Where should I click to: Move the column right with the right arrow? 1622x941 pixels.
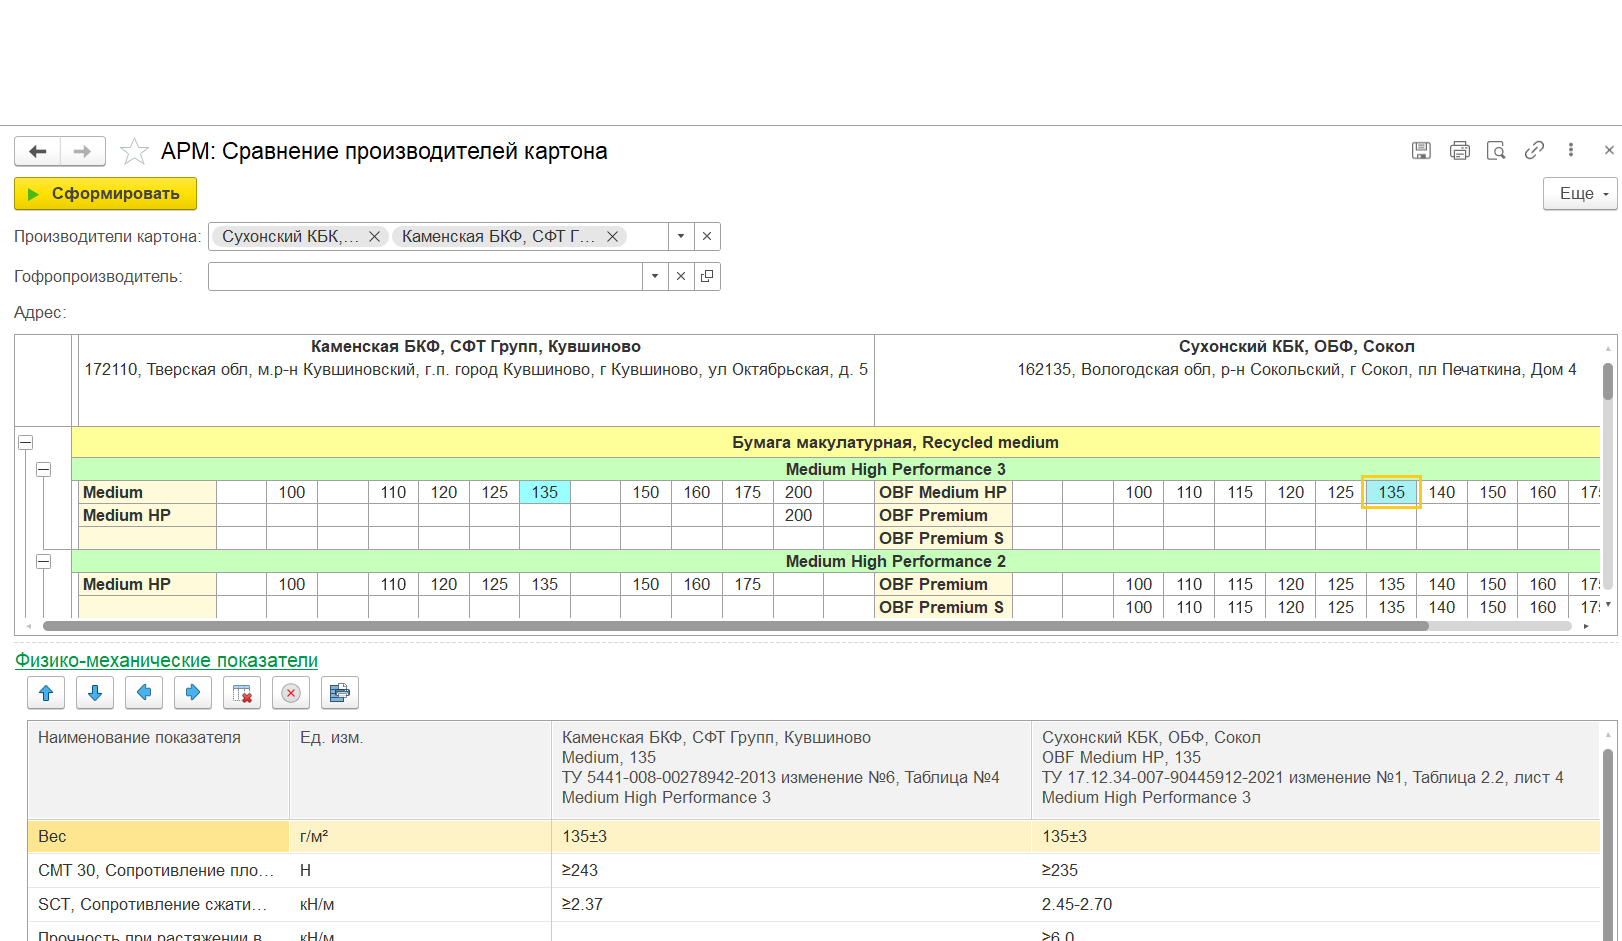[193, 693]
